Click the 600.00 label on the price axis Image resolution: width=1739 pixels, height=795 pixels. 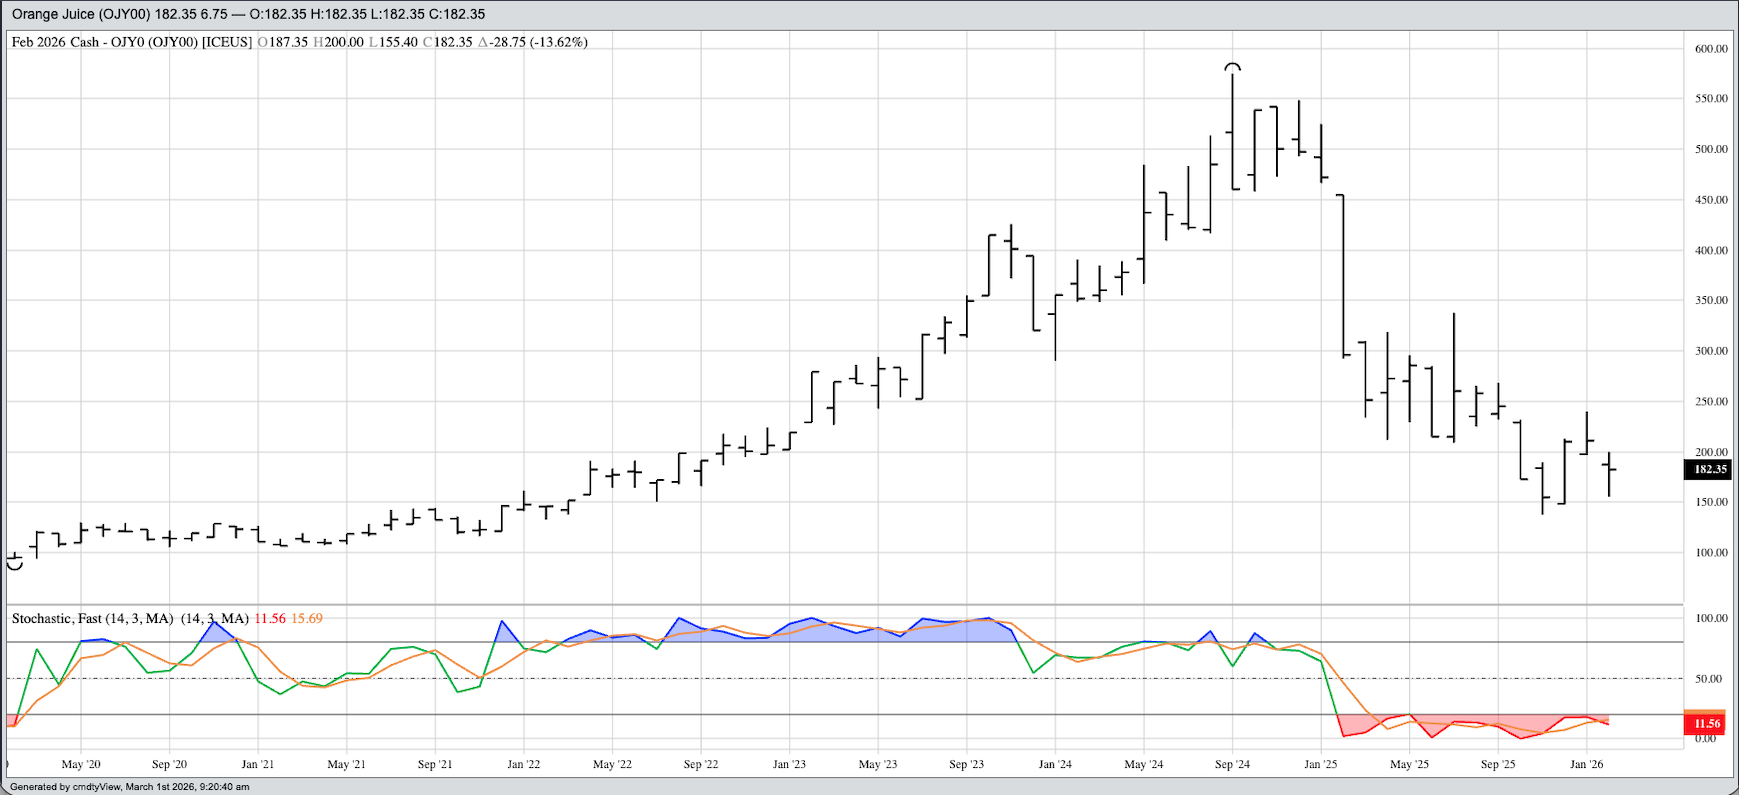tap(1711, 48)
